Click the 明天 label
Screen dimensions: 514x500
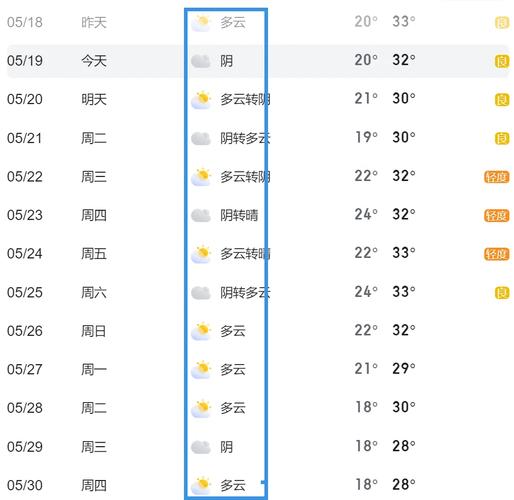94,100
